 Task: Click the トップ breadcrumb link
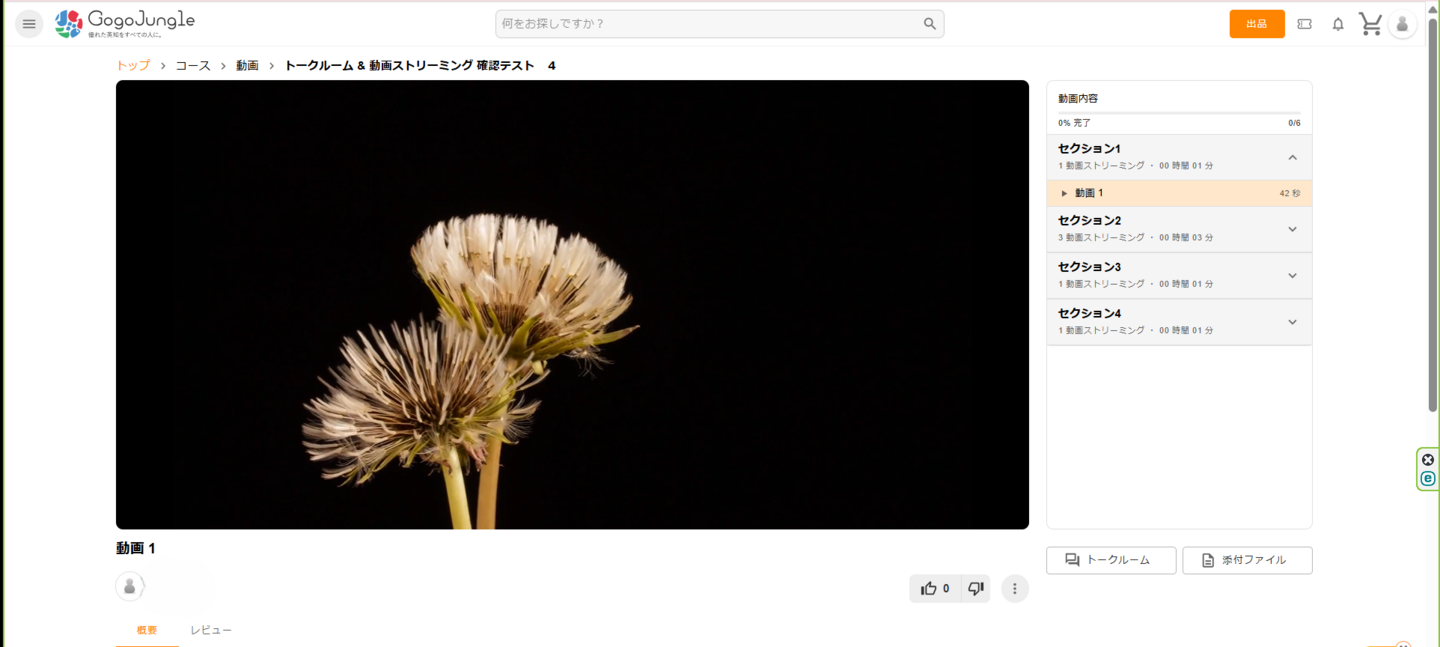pyautogui.click(x=133, y=66)
